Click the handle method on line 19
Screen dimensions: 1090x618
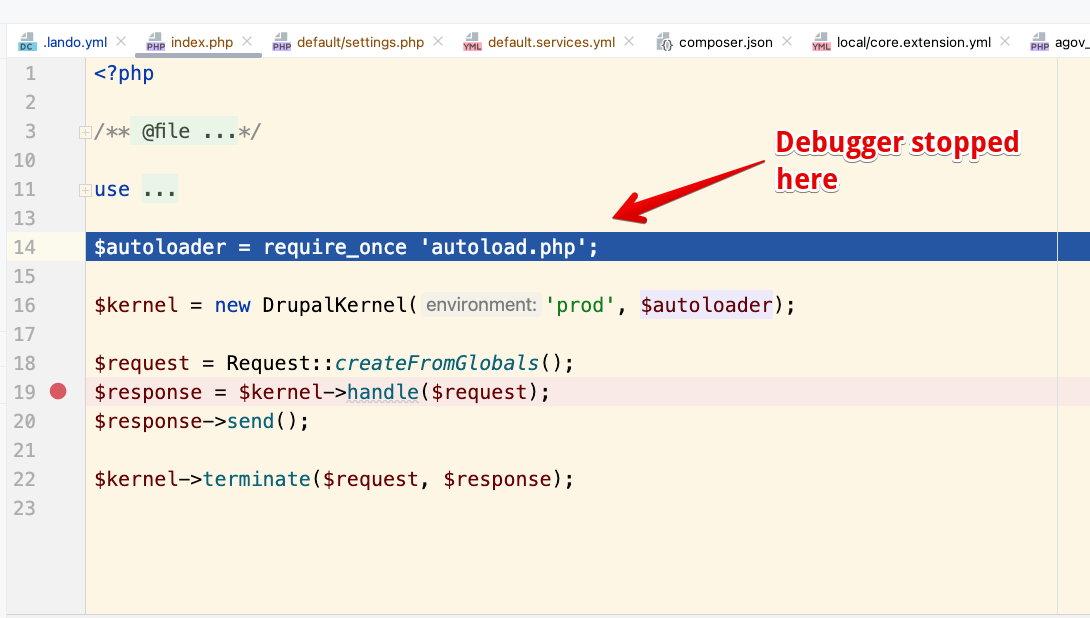tap(383, 392)
